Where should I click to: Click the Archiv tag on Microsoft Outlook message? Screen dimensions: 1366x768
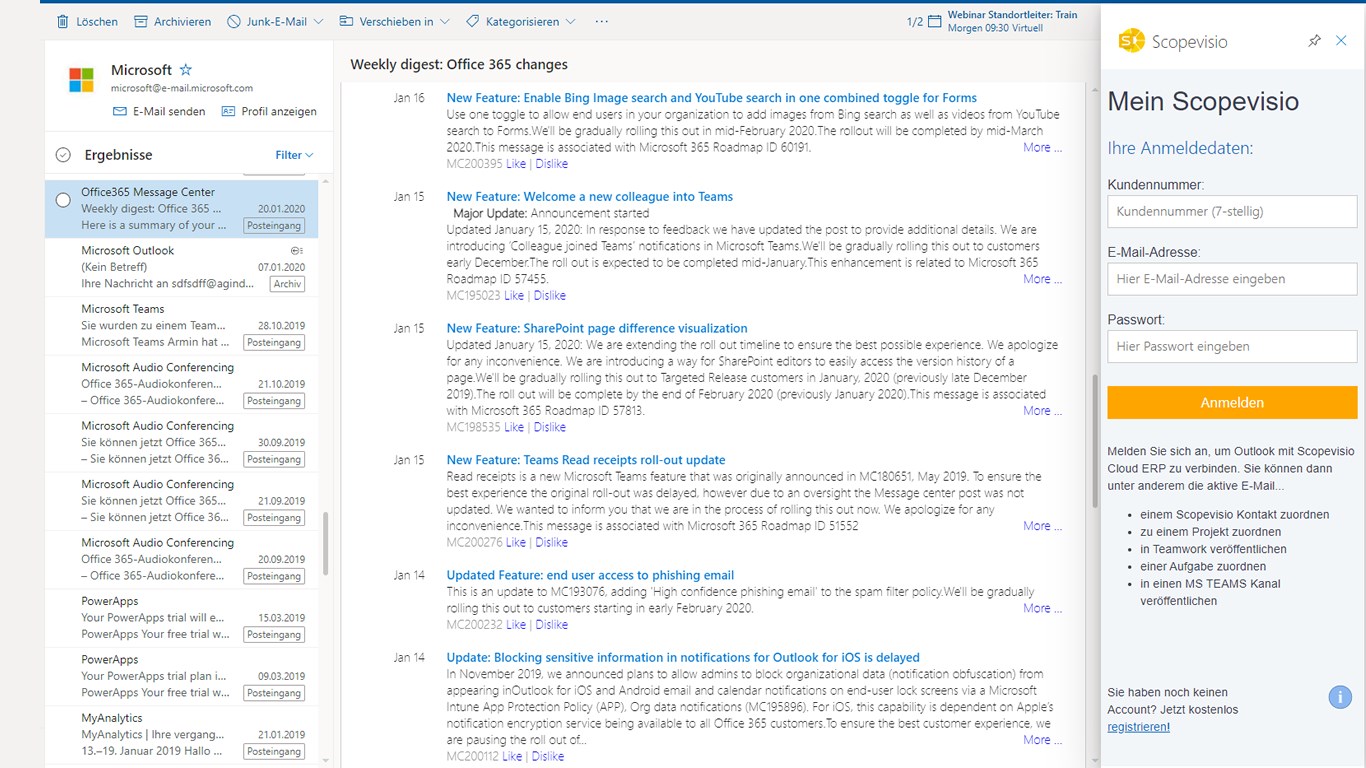click(286, 284)
